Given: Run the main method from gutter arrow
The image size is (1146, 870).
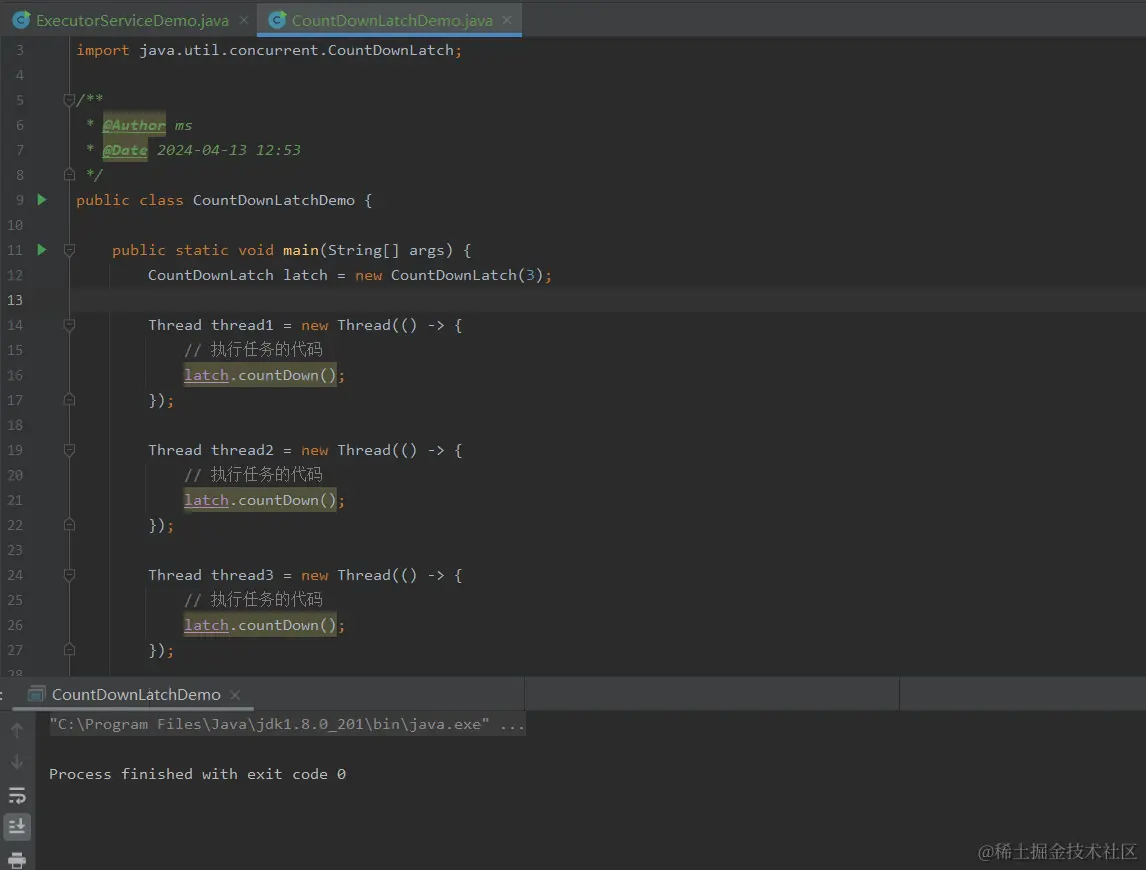Looking at the screenshot, I should click(x=42, y=249).
